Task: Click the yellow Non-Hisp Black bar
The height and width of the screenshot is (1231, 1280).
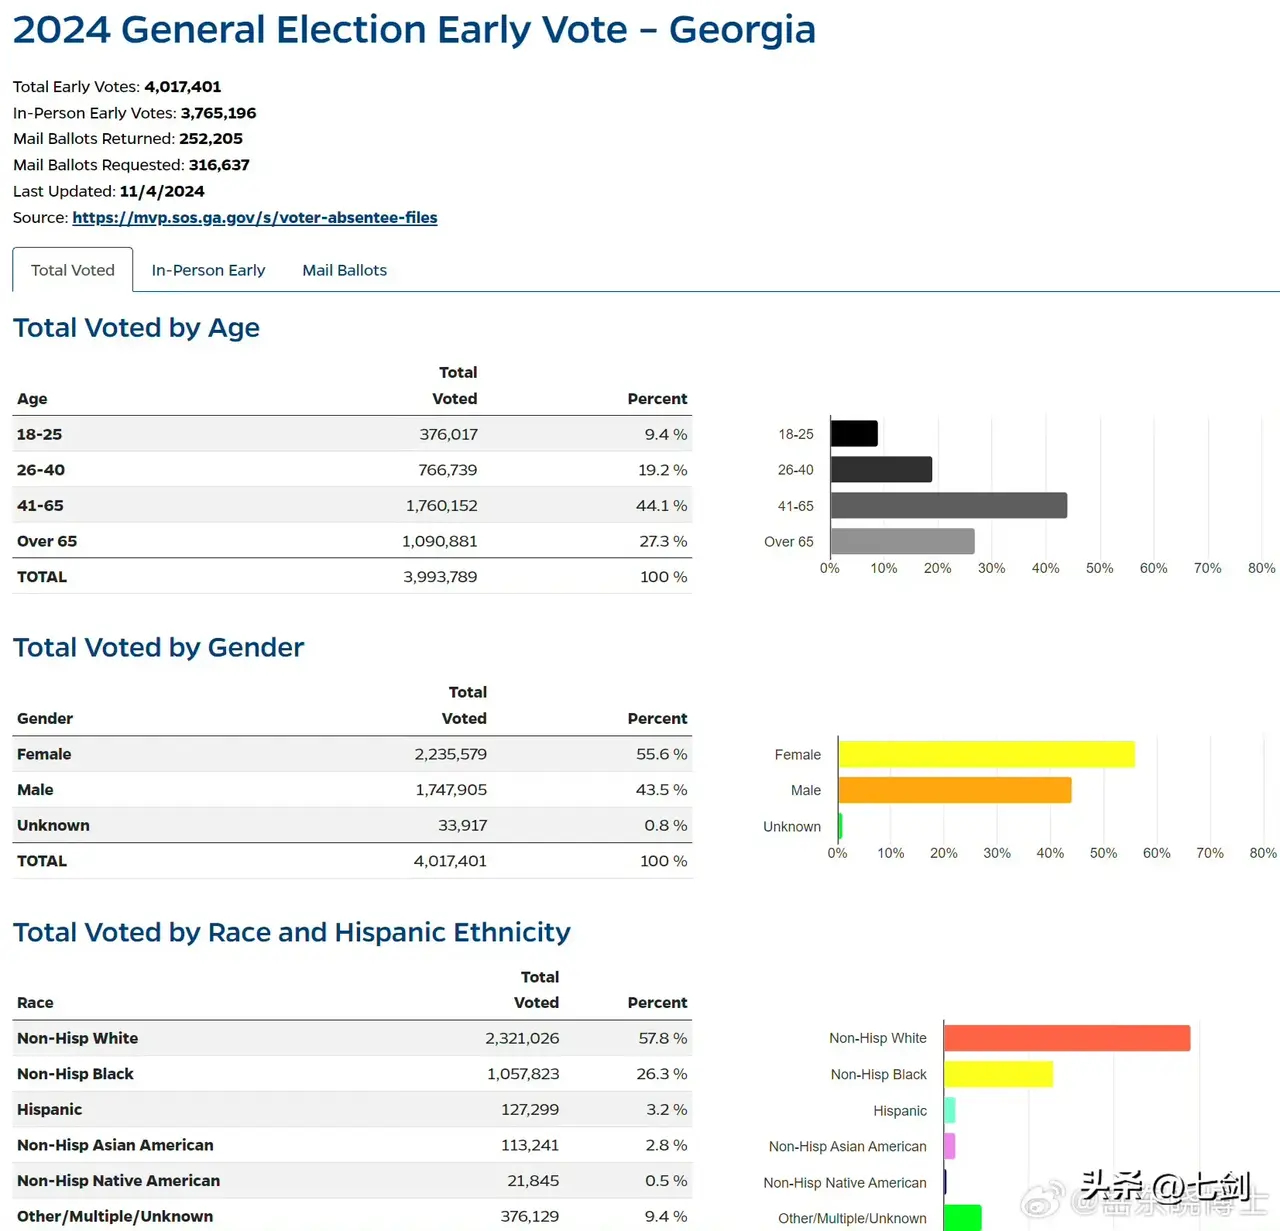Action: [998, 1074]
